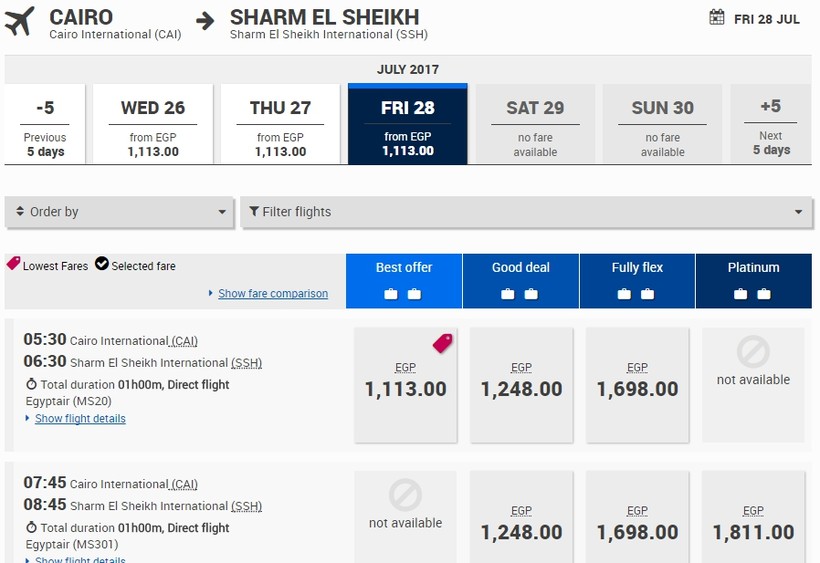The height and width of the screenshot is (563, 820).
Task: Go to the Previous 5 days
Action: coord(45,124)
